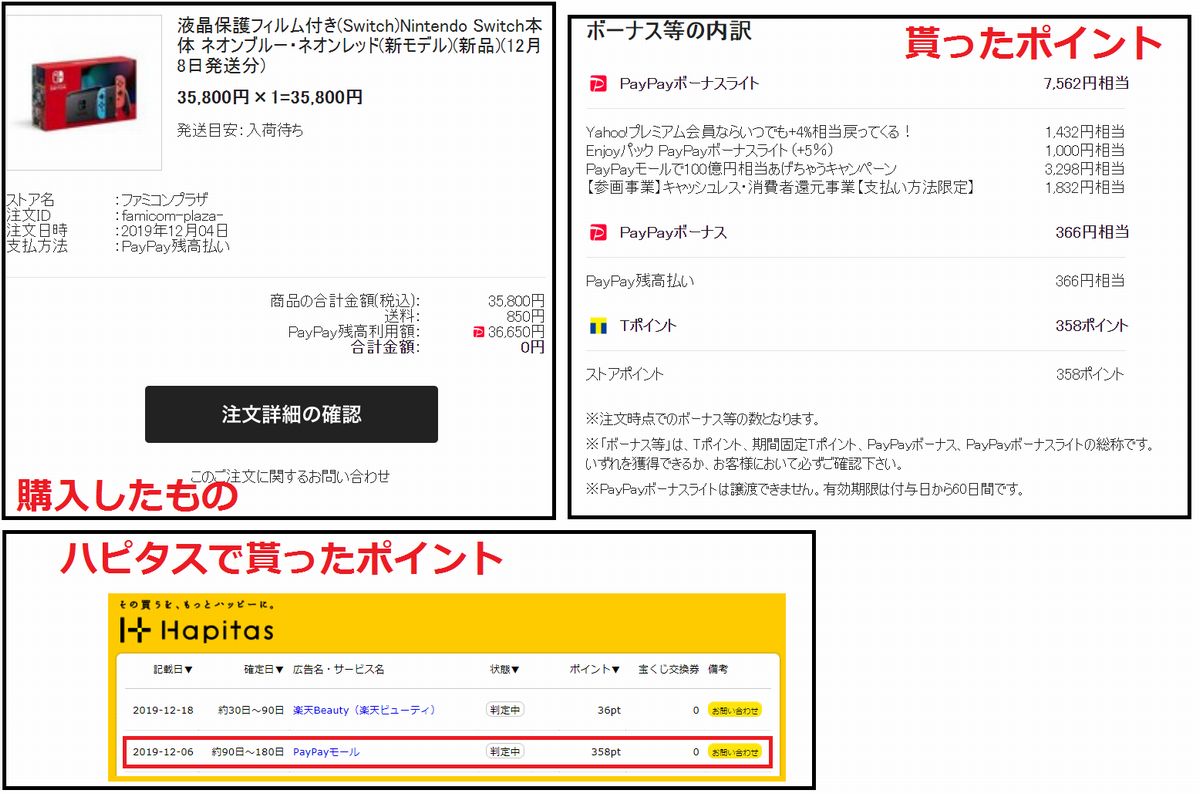The image size is (1200, 794).
Task: Click the PayPayボーナスライト amount 7,562円相当
Action: click(1085, 84)
